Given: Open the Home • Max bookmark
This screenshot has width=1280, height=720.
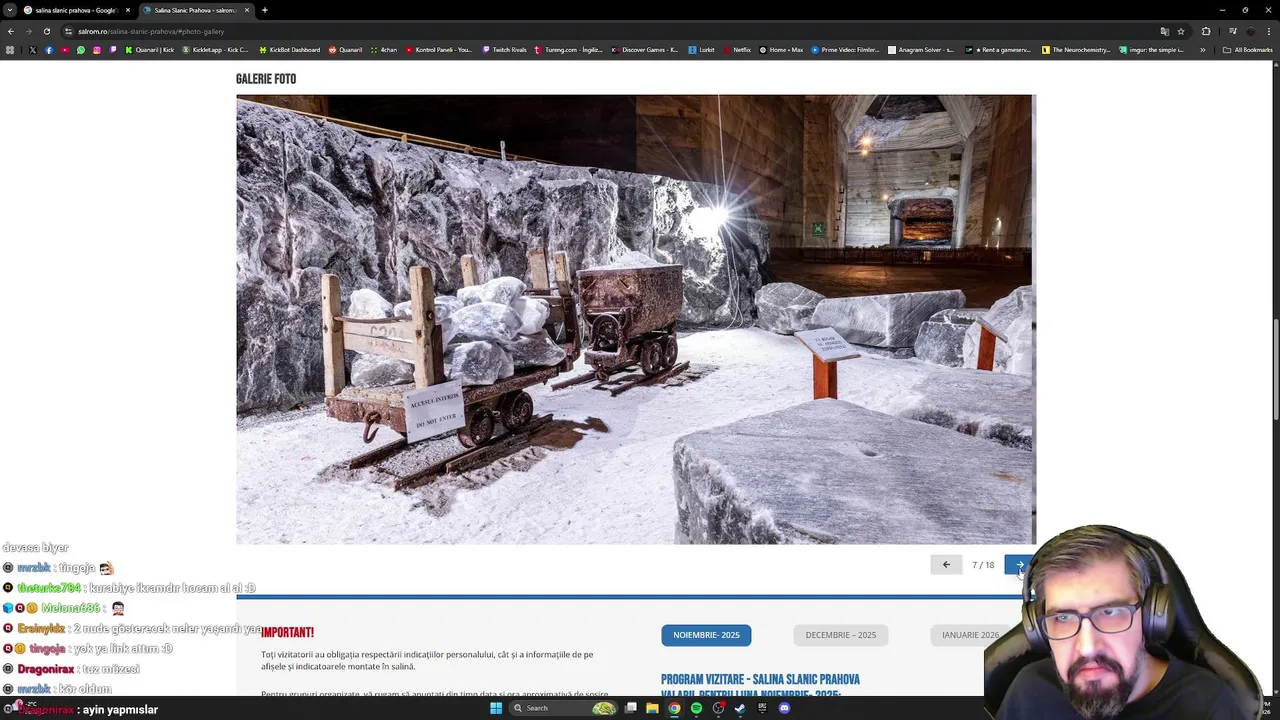Looking at the screenshot, I should pyautogui.click(x=782, y=49).
